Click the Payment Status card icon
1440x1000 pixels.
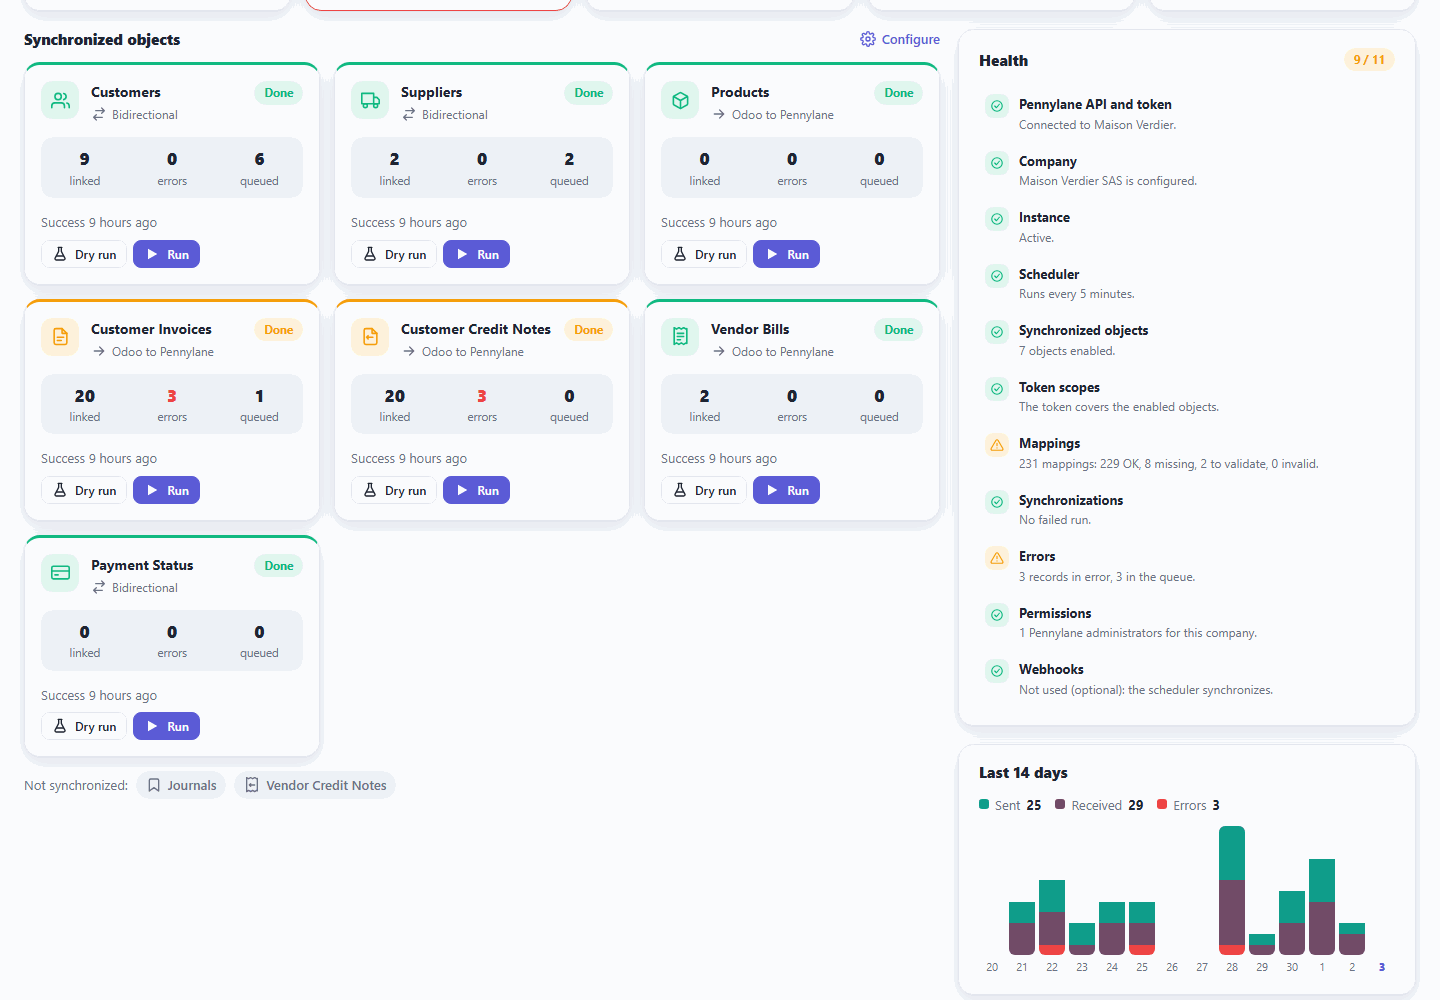coord(60,573)
